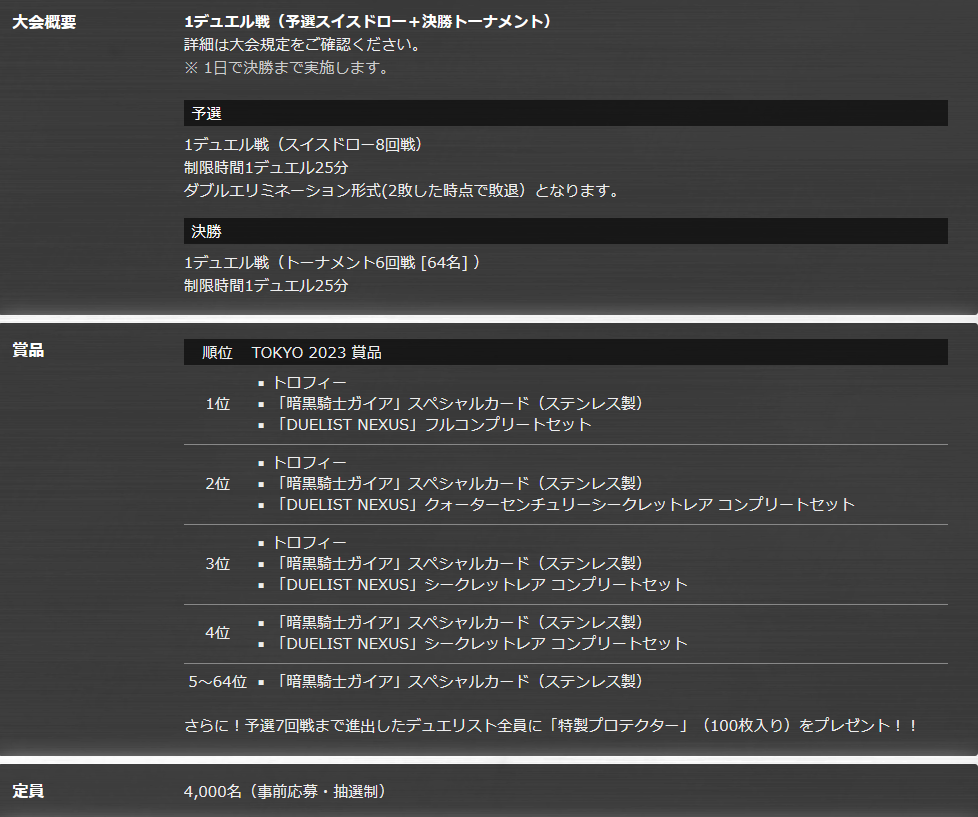Click the 決勝 header bar

[566, 231]
